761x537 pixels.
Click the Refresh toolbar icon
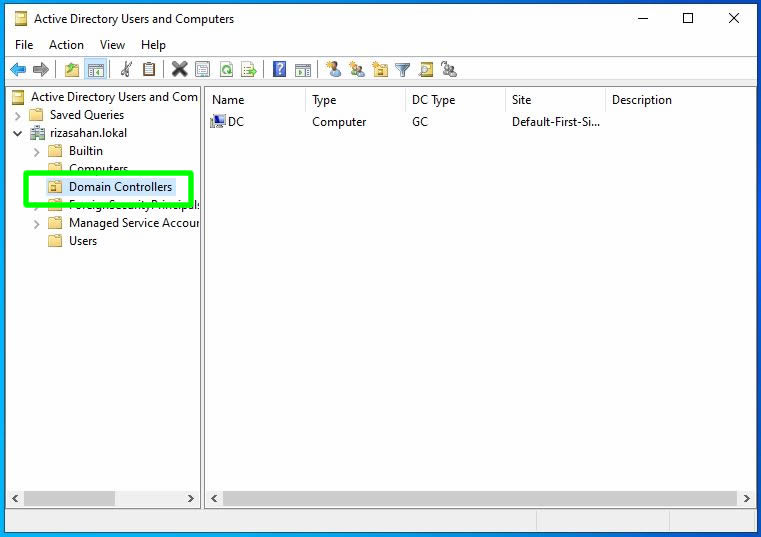227,69
